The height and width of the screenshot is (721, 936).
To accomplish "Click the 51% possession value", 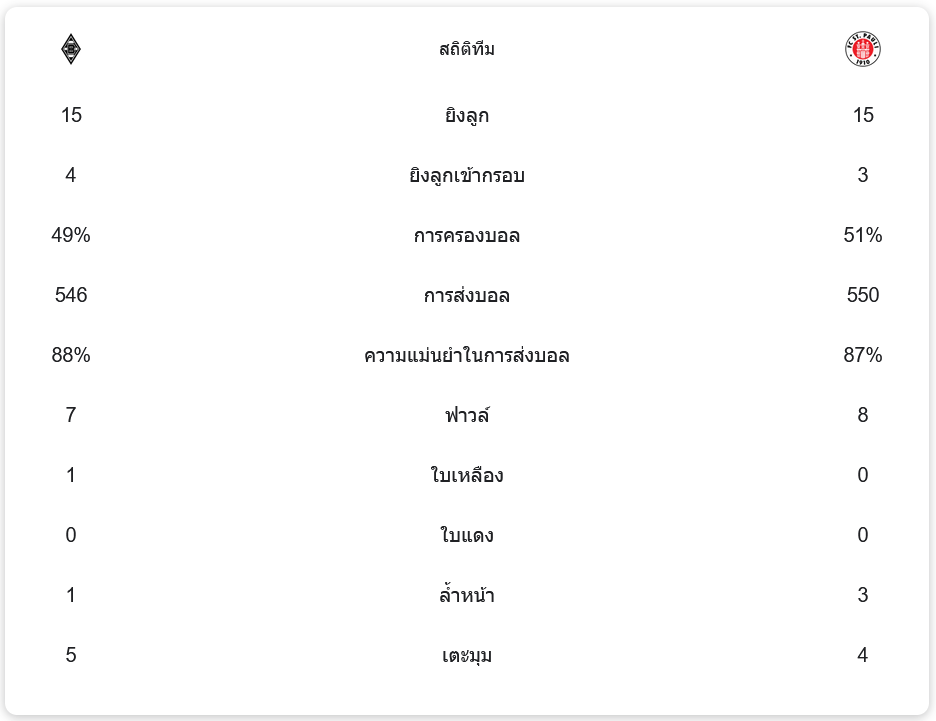I will (863, 235).
